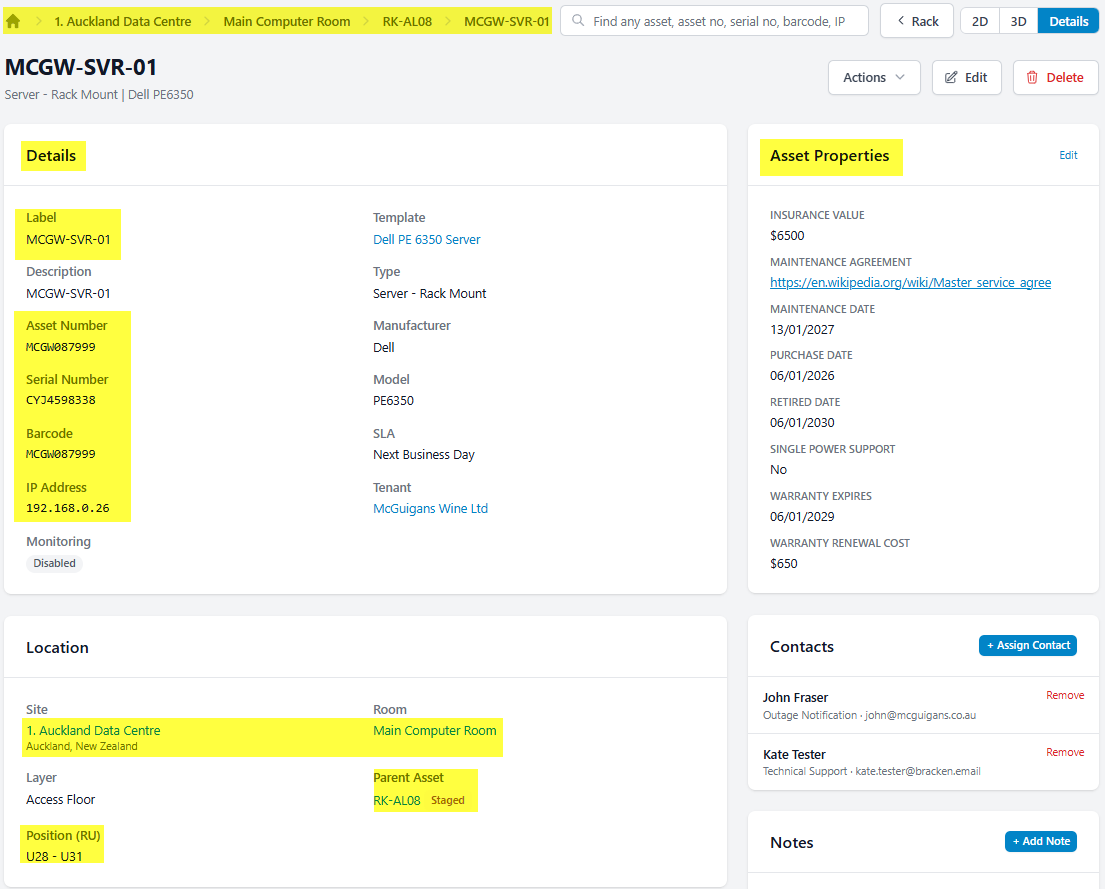1105x889 pixels.
Task: Select the Details view tab
Action: pyautogui.click(x=1068, y=21)
